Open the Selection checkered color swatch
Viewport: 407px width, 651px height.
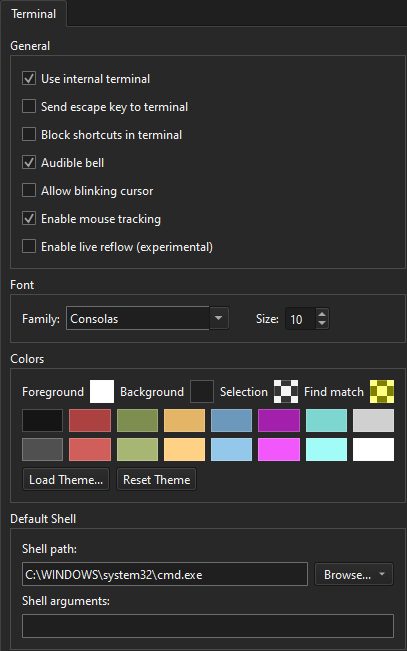[x=286, y=392]
